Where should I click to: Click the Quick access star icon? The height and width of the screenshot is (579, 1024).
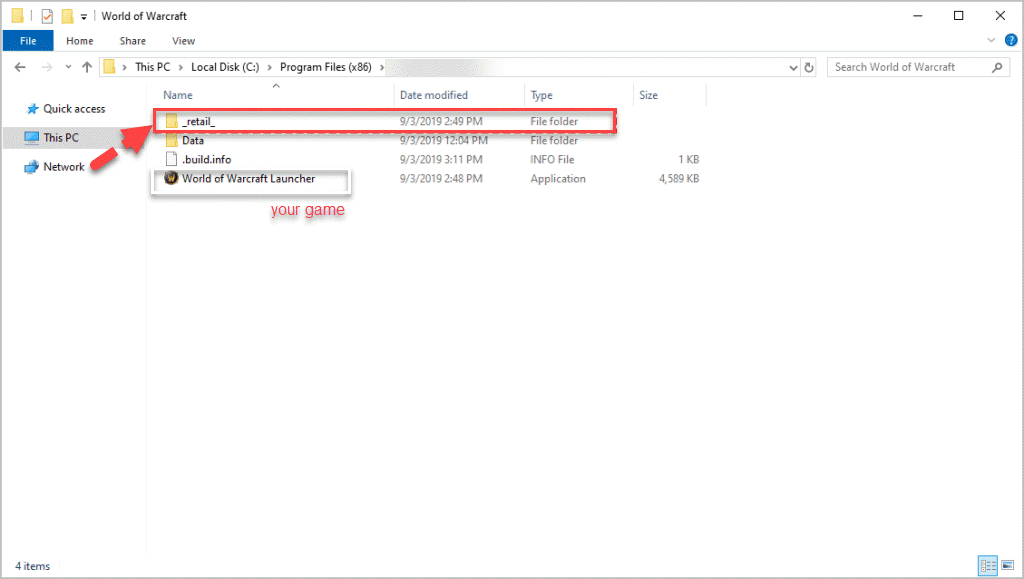32,109
